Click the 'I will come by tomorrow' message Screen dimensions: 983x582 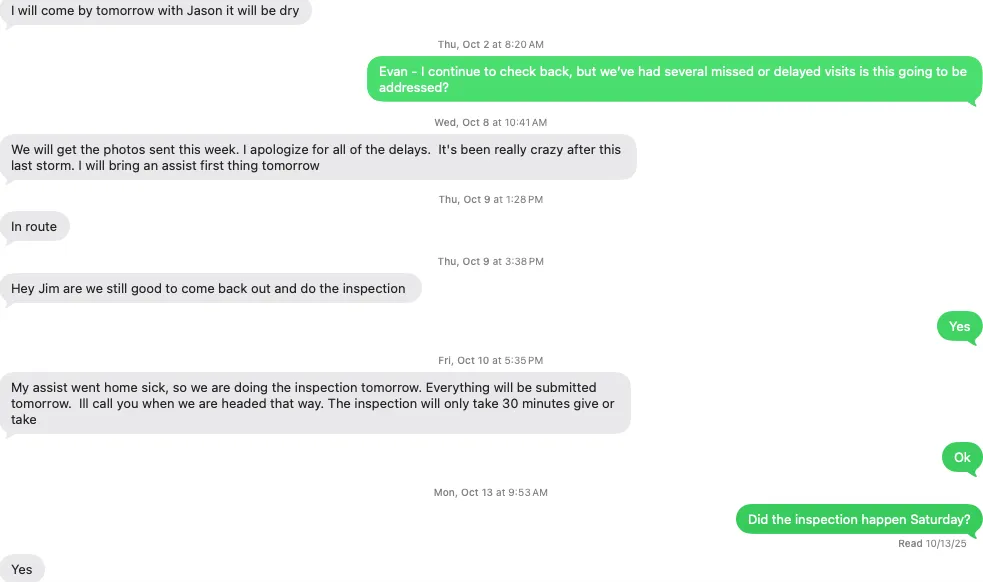tap(155, 12)
